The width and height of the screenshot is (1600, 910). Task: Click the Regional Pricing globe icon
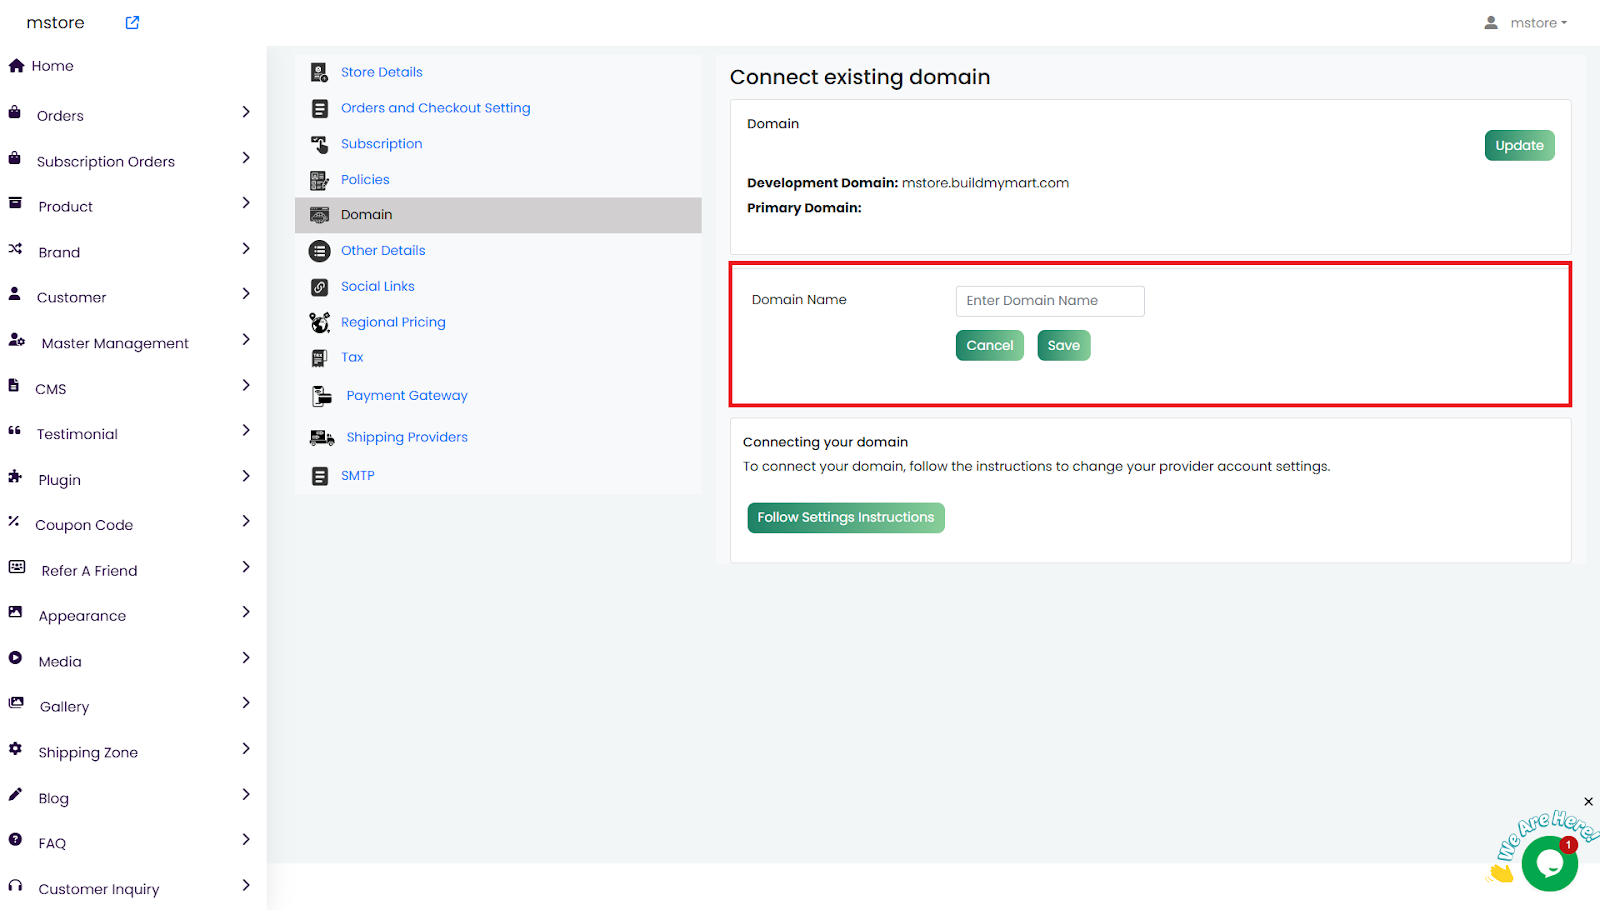coord(319,322)
